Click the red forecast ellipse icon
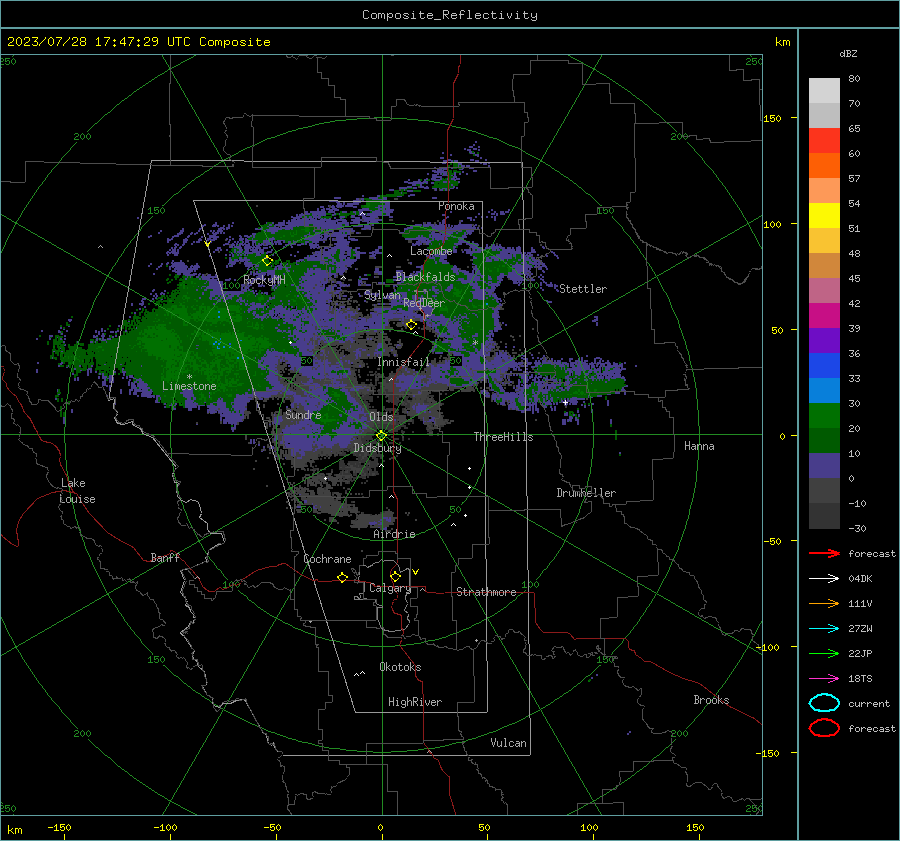Image resolution: width=900 pixels, height=841 pixels. [x=824, y=728]
